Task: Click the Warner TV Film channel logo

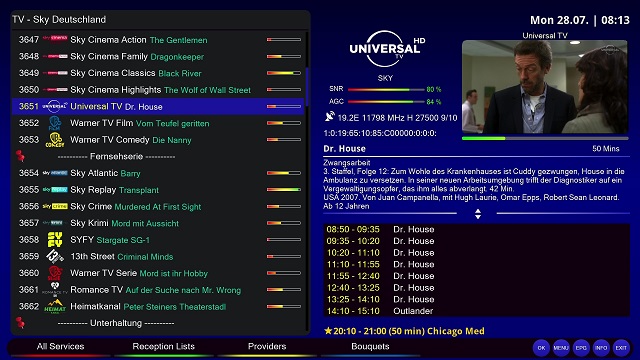Action: tap(55, 123)
